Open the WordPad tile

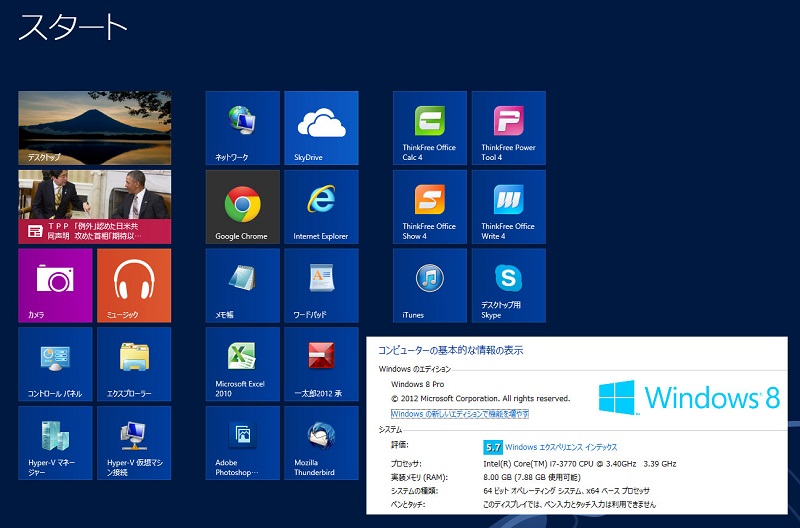(x=321, y=286)
